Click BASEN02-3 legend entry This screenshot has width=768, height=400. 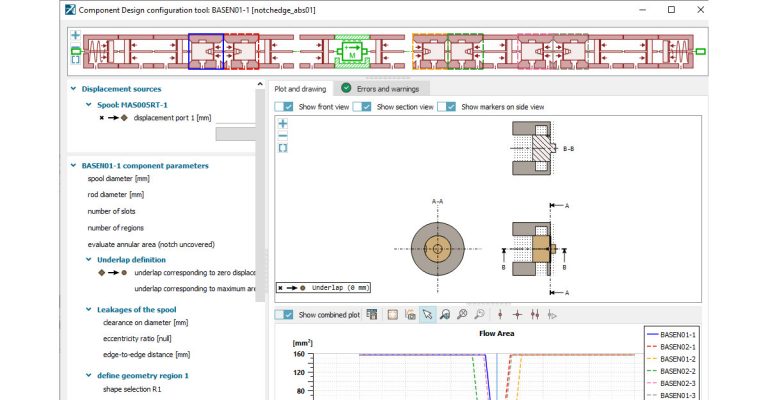point(671,383)
